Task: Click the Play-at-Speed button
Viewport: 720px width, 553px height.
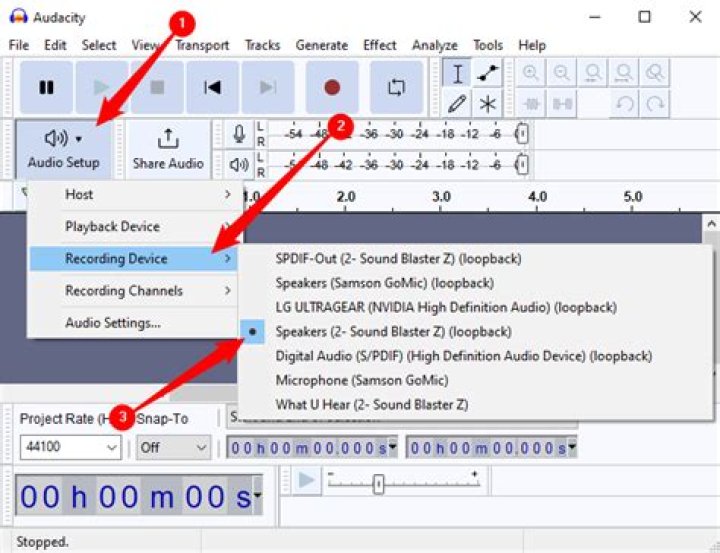Action: [306, 480]
